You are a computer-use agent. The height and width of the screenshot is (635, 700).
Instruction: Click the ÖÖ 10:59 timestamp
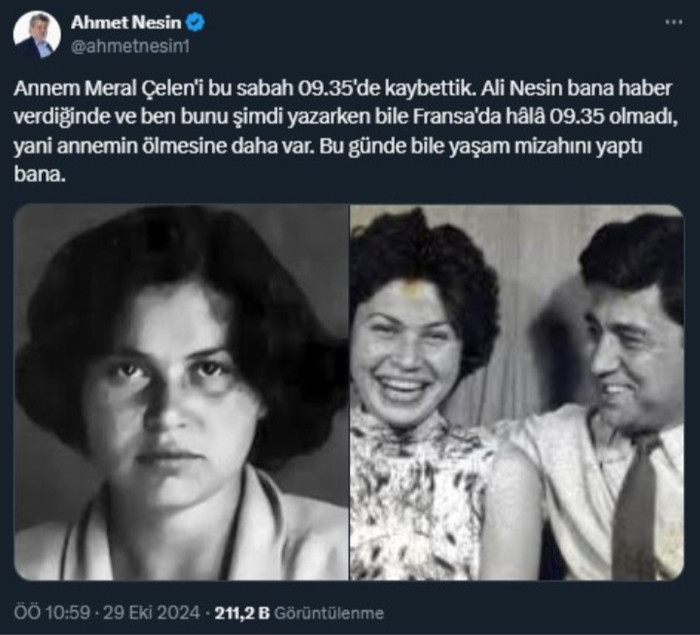point(52,612)
